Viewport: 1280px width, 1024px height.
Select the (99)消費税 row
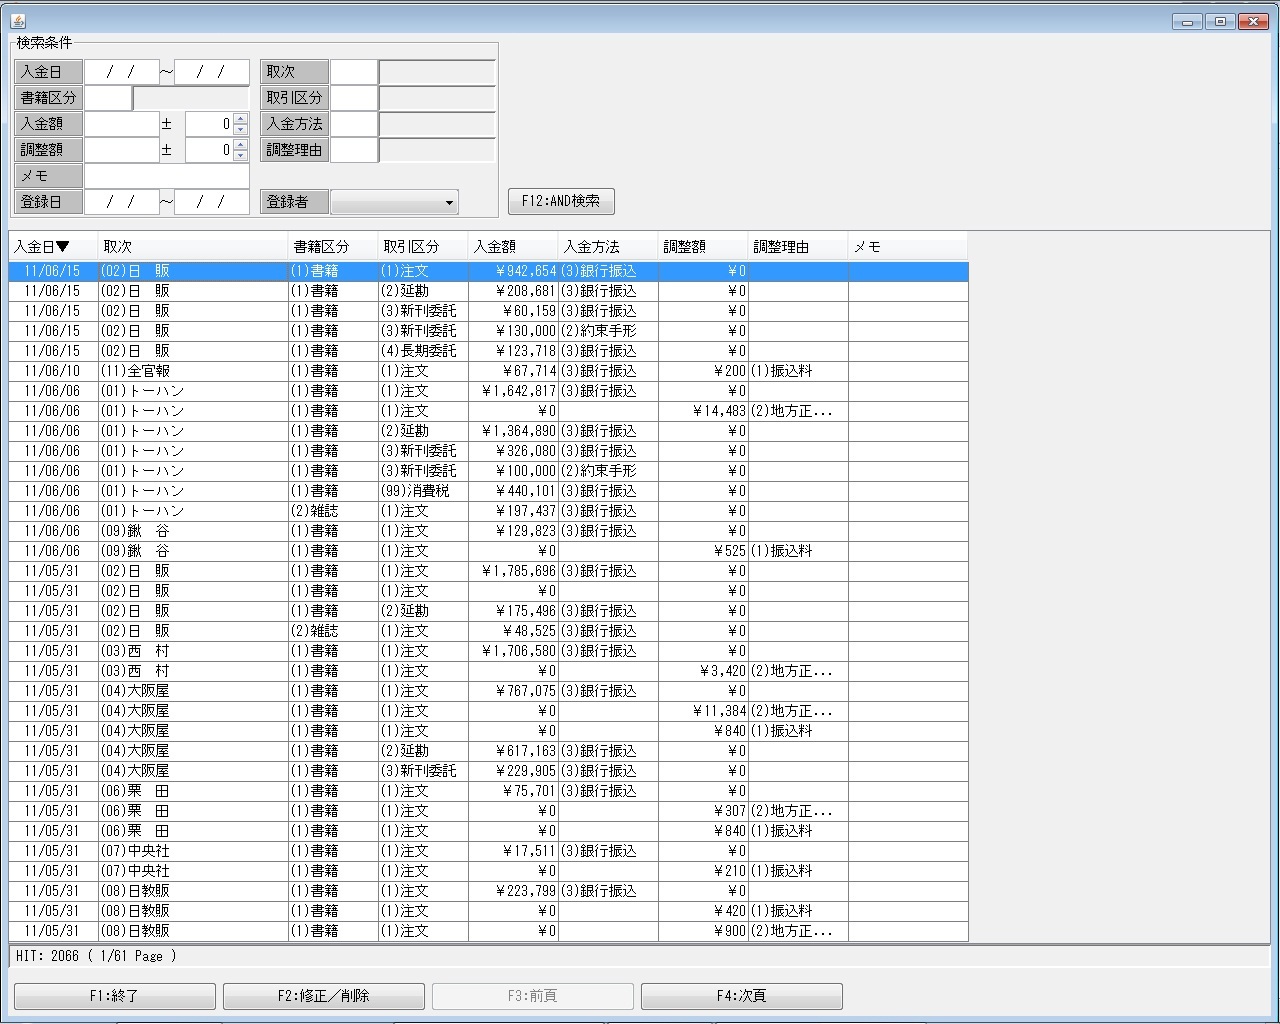[488, 491]
